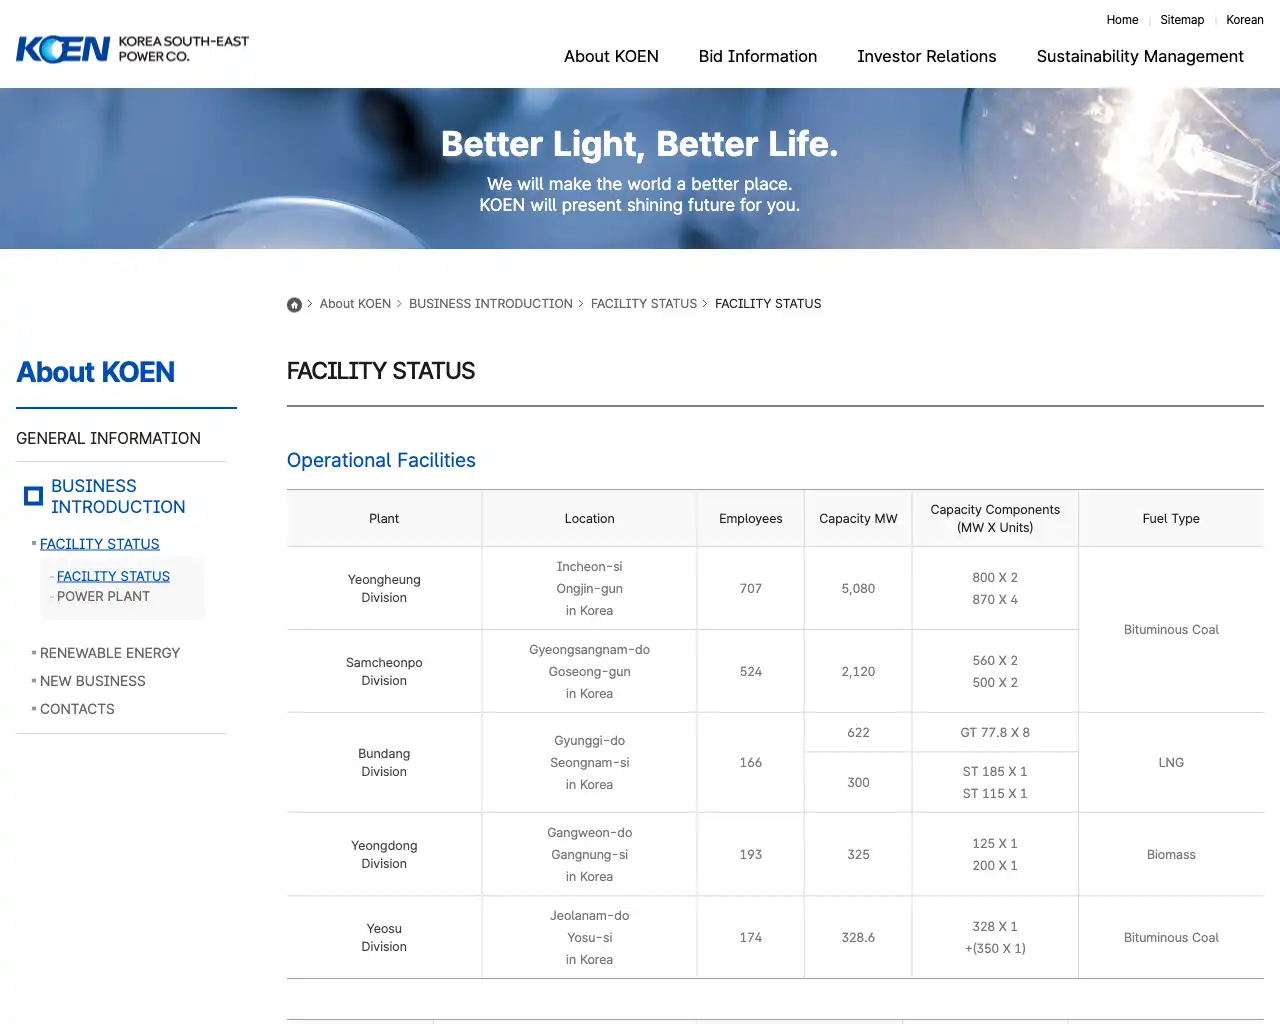Click the Home link at the top right
This screenshot has height=1024, width=1280.
(1122, 20)
